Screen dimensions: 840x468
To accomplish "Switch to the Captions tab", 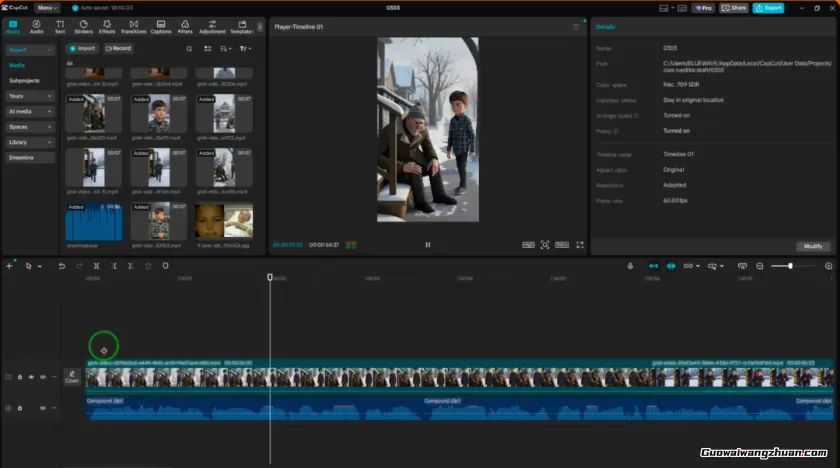I will click(x=161, y=26).
